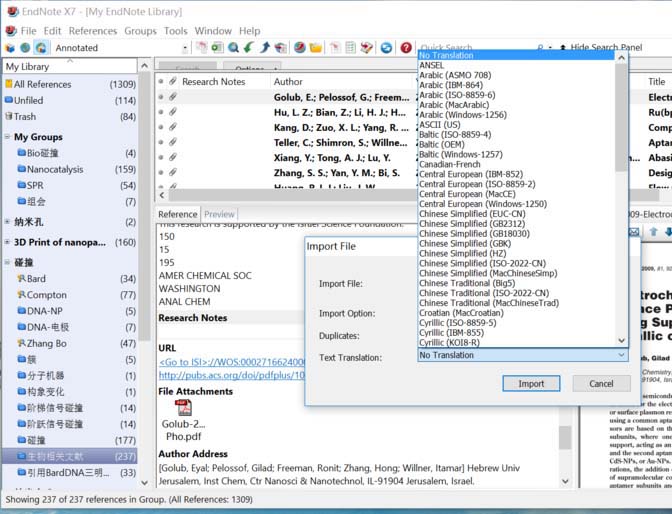Click the Online Search globe mode icon
Screen dimensions: 672x514
coord(25,47)
